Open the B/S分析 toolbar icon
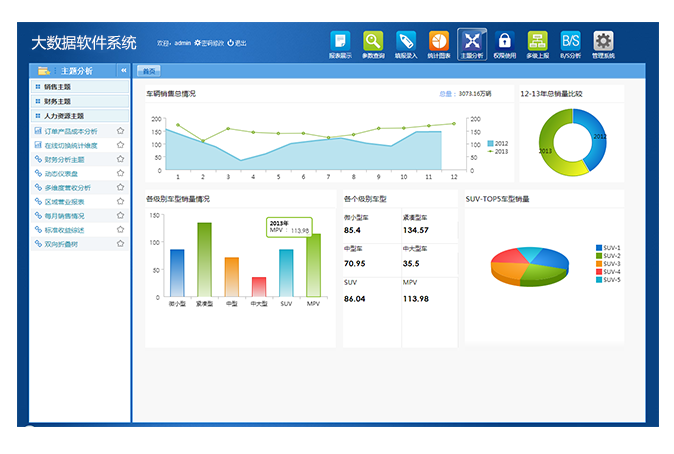 pos(570,42)
